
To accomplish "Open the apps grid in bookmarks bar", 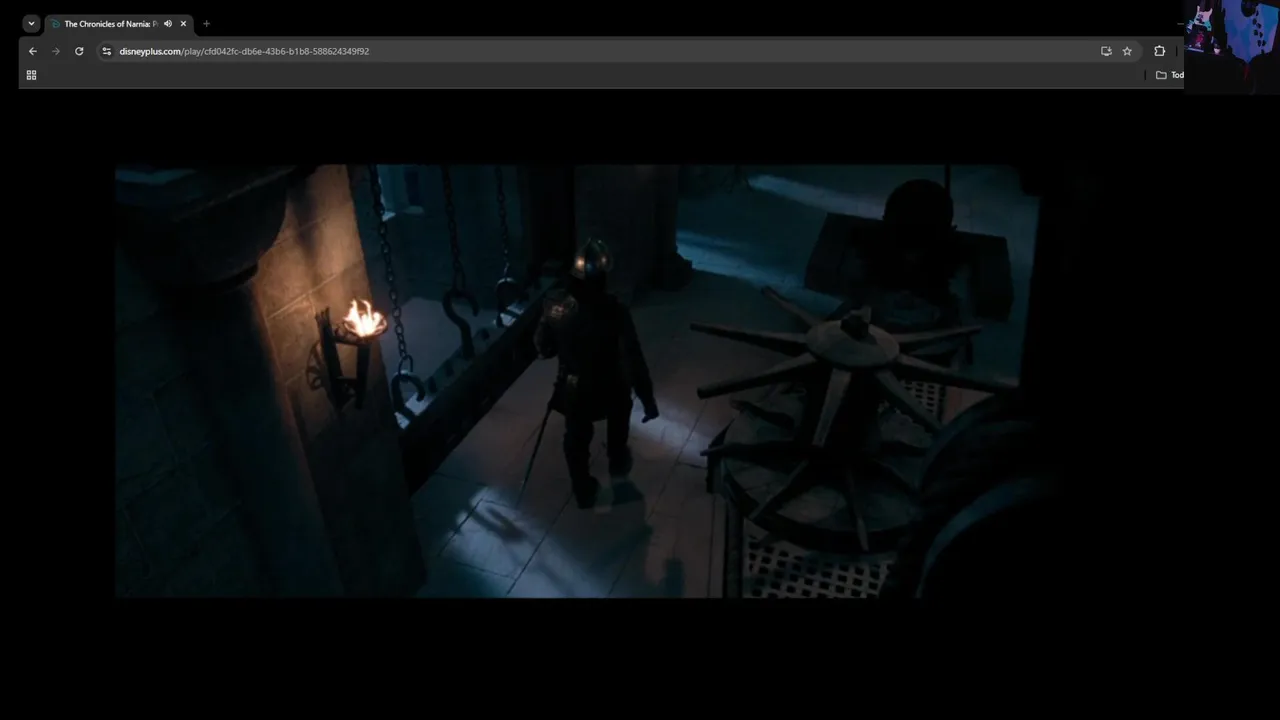I will pyautogui.click(x=31, y=75).
